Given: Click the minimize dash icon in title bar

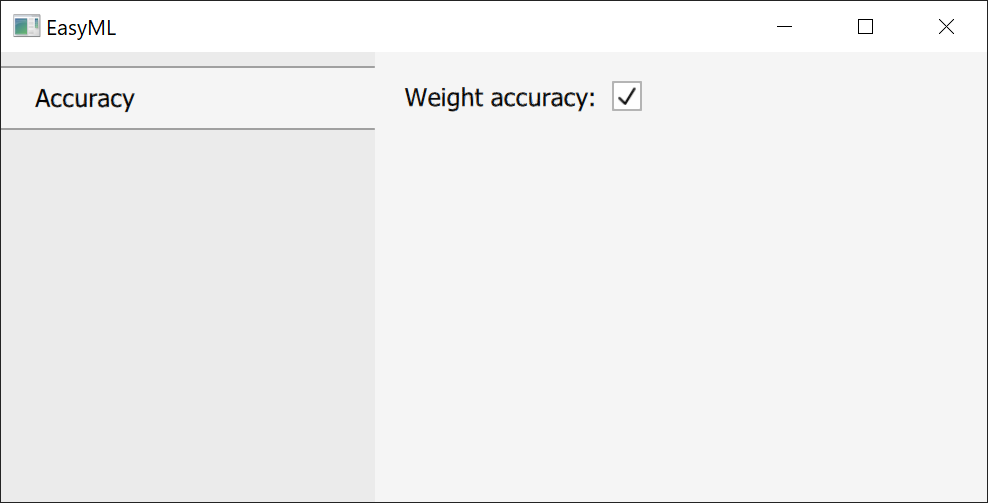Looking at the screenshot, I should coord(785,27).
